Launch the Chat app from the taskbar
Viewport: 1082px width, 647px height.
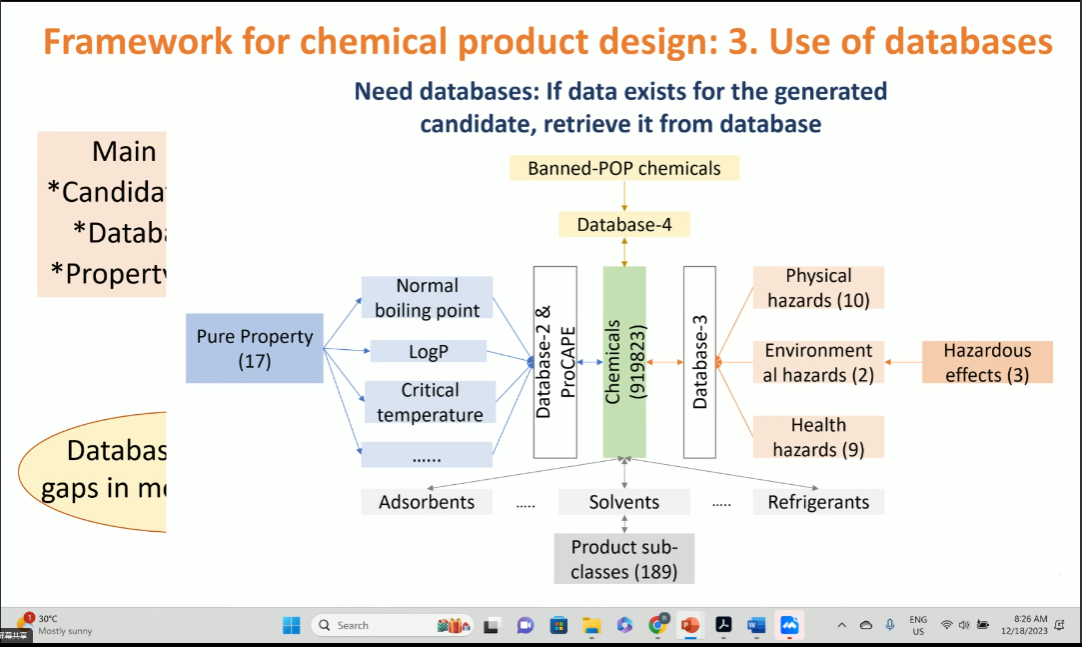tap(525, 626)
